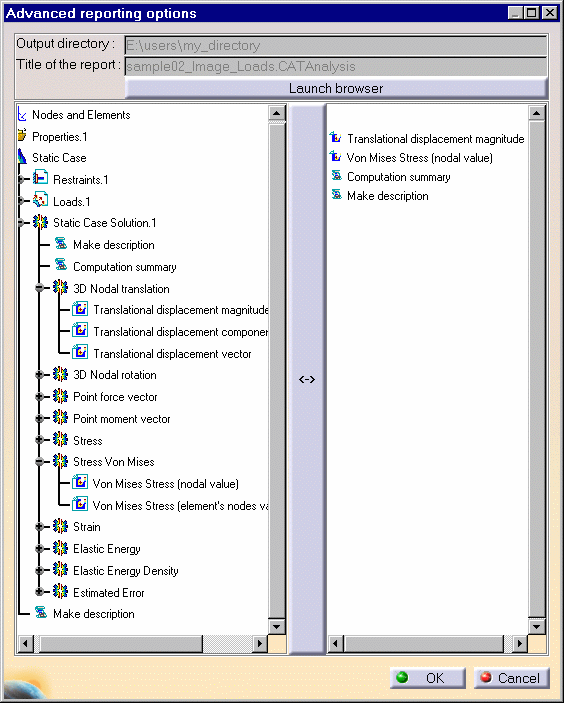Select Von Mises Stress (nodal value) icon in left tree

click(80, 482)
